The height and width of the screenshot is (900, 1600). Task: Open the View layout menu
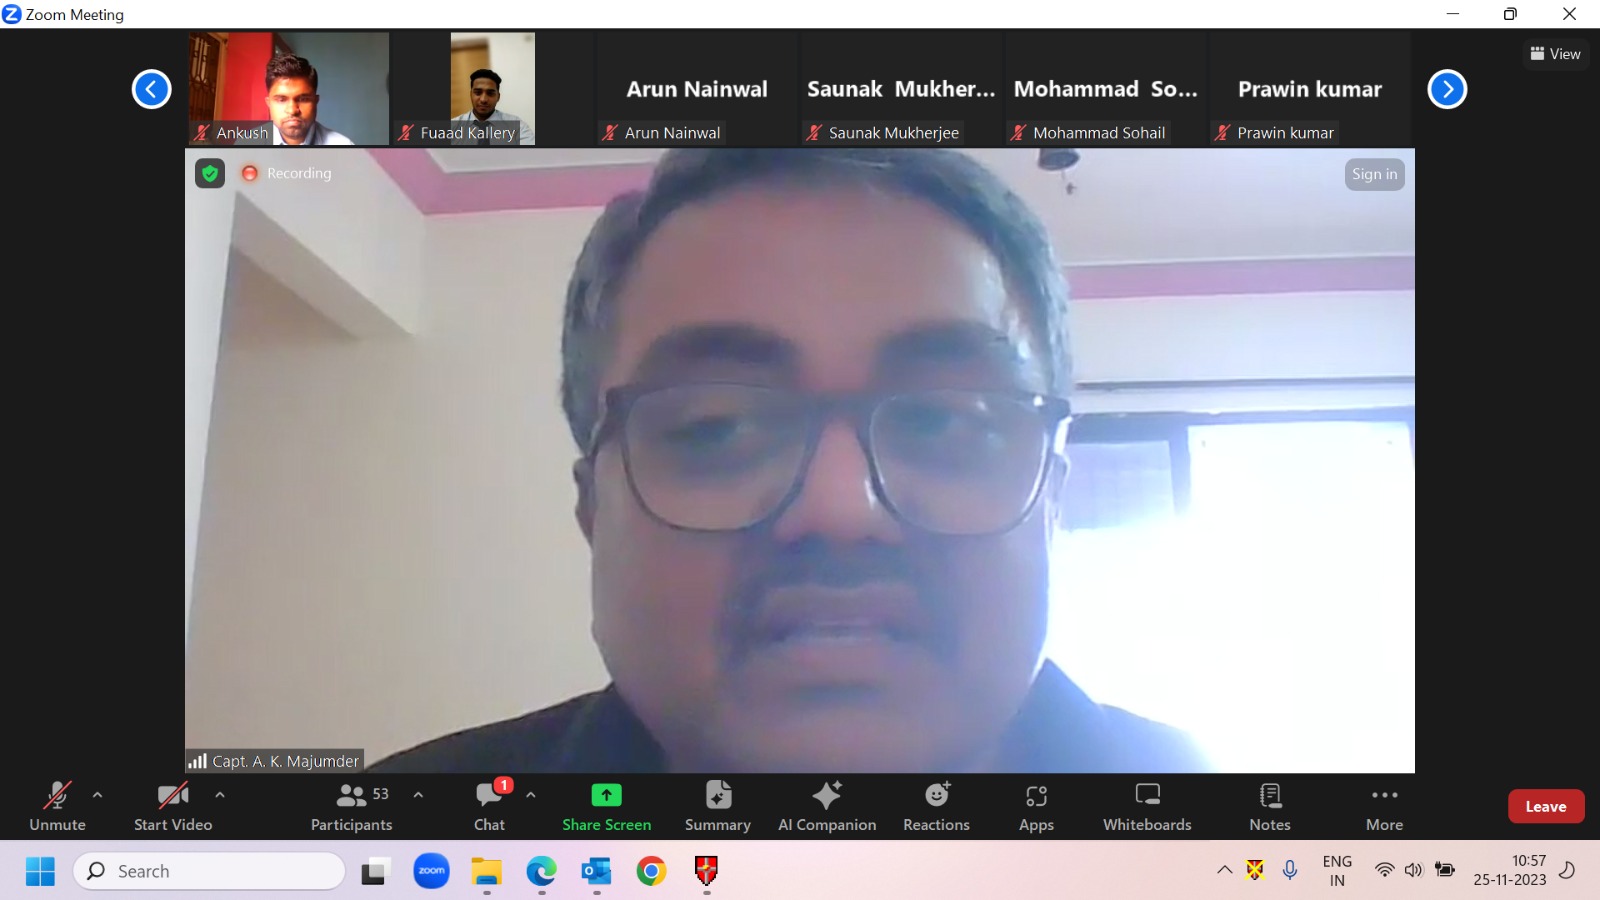[1555, 54]
